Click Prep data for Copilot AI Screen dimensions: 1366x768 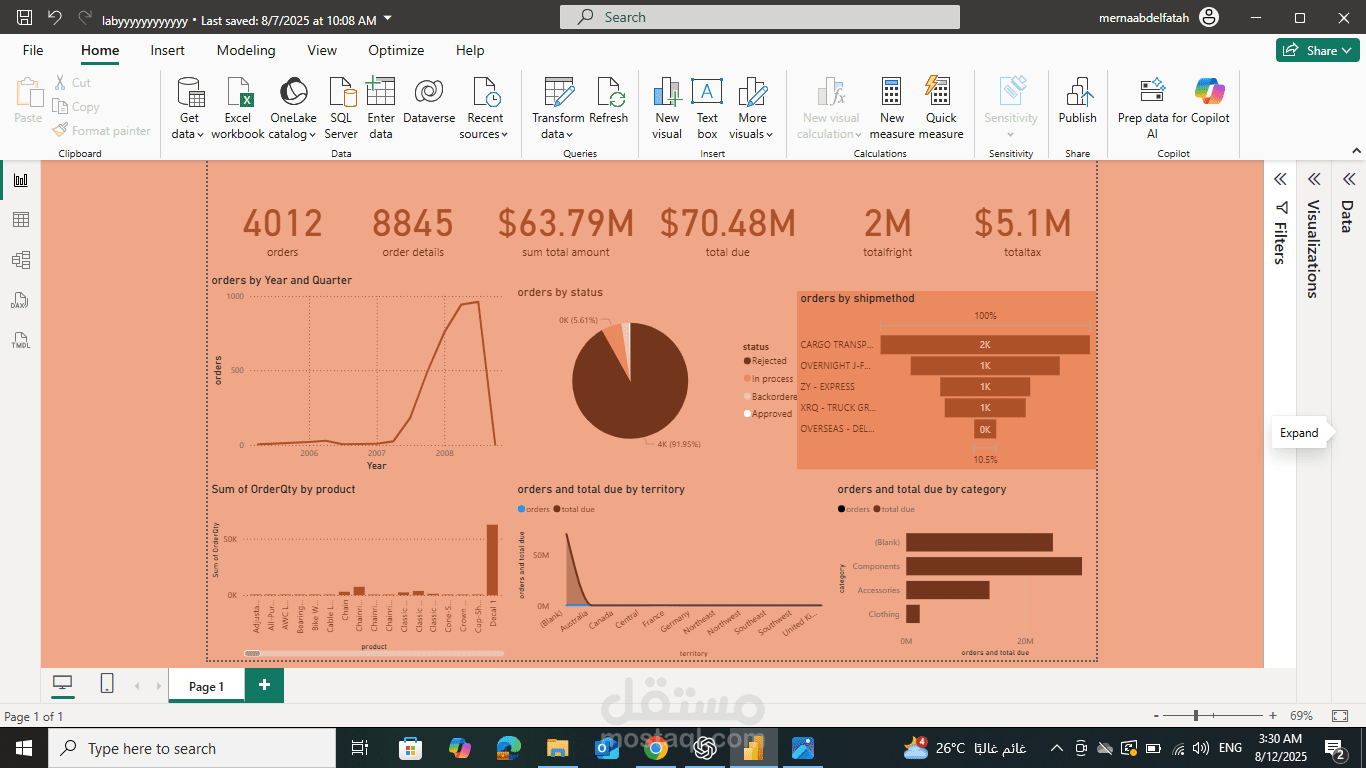(1152, 108)
